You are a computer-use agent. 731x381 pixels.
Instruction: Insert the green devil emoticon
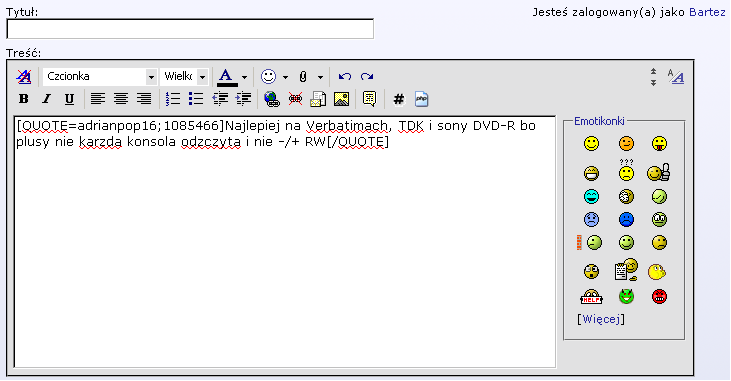[x=626, y=296]
